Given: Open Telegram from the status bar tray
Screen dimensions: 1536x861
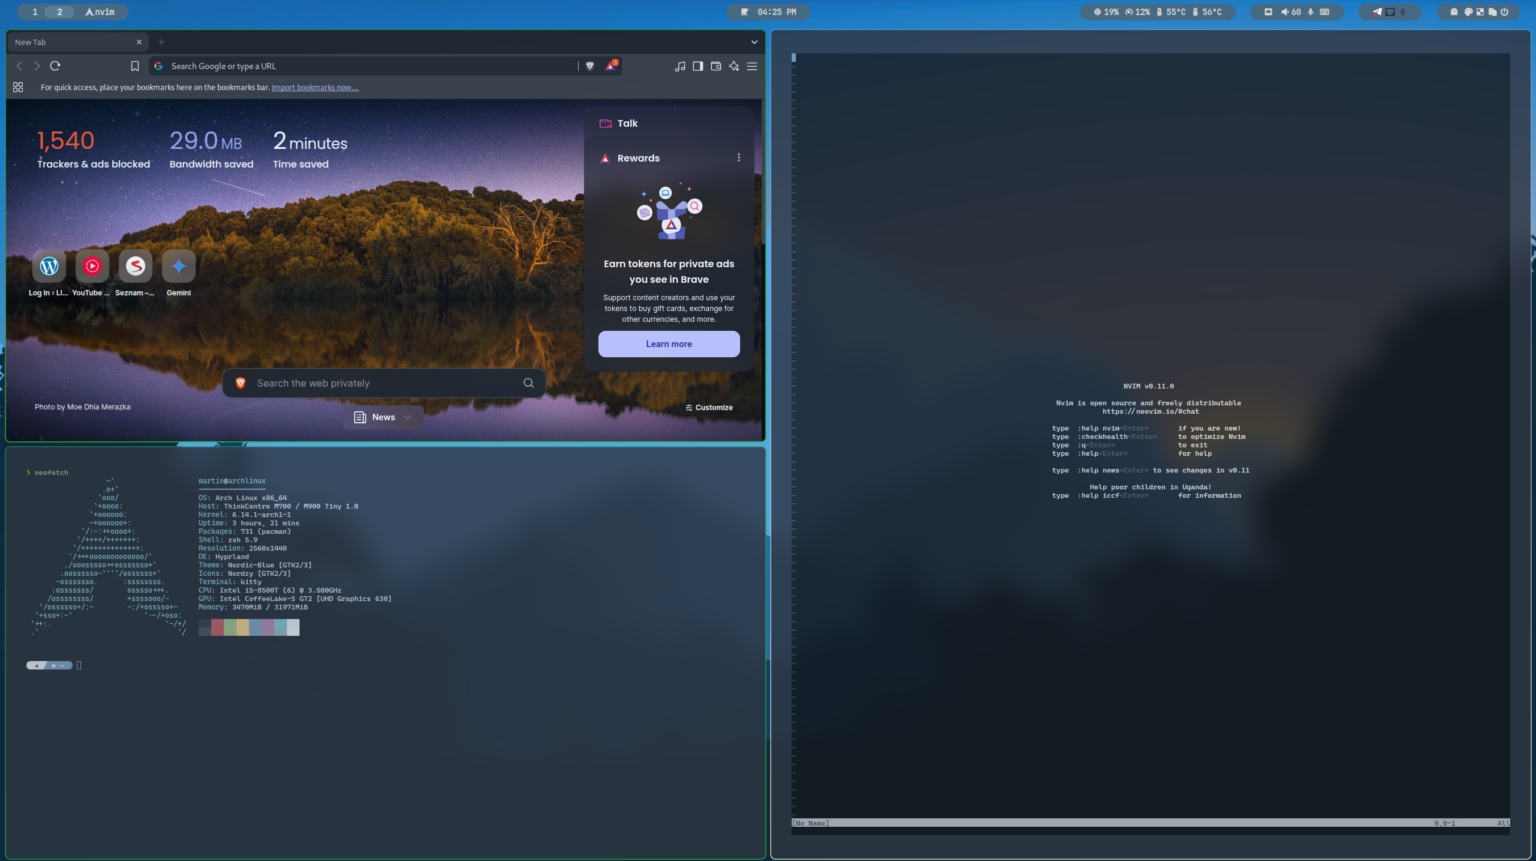Looking at the screenshot, I should pyautogui.click(x=1379, y=11).
